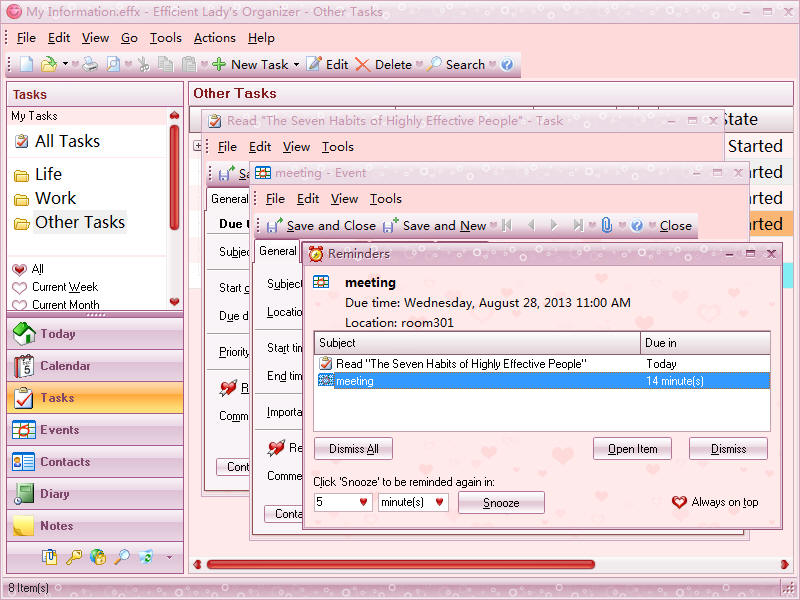Click the Snooze button
The height and width of the screenshot is (600, 800).
(x=500, y=502)
